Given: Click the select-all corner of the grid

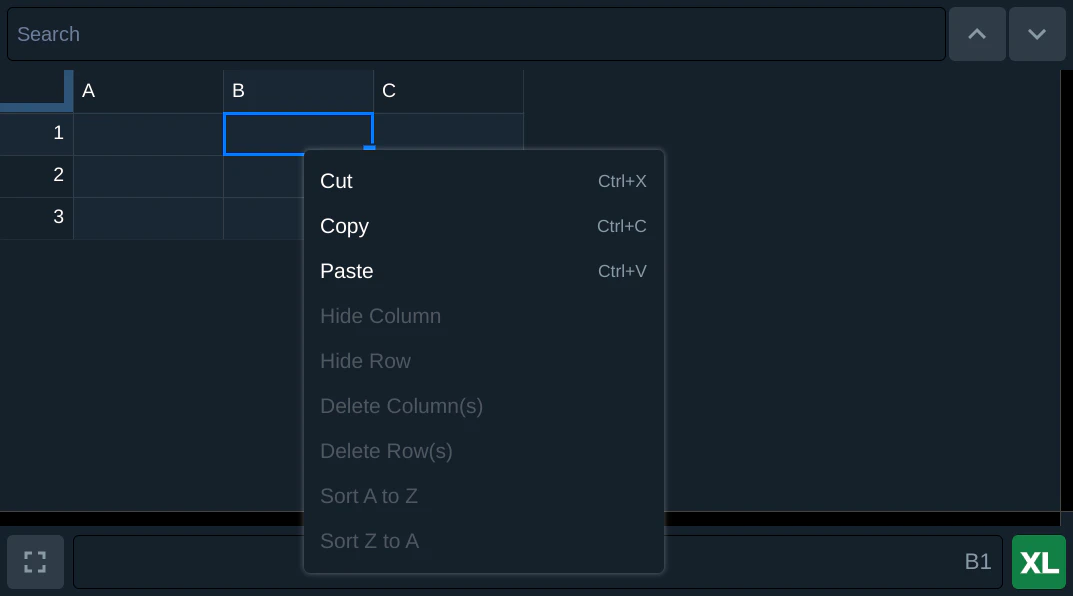Looking at the screenshot, I should coord(36,91).
